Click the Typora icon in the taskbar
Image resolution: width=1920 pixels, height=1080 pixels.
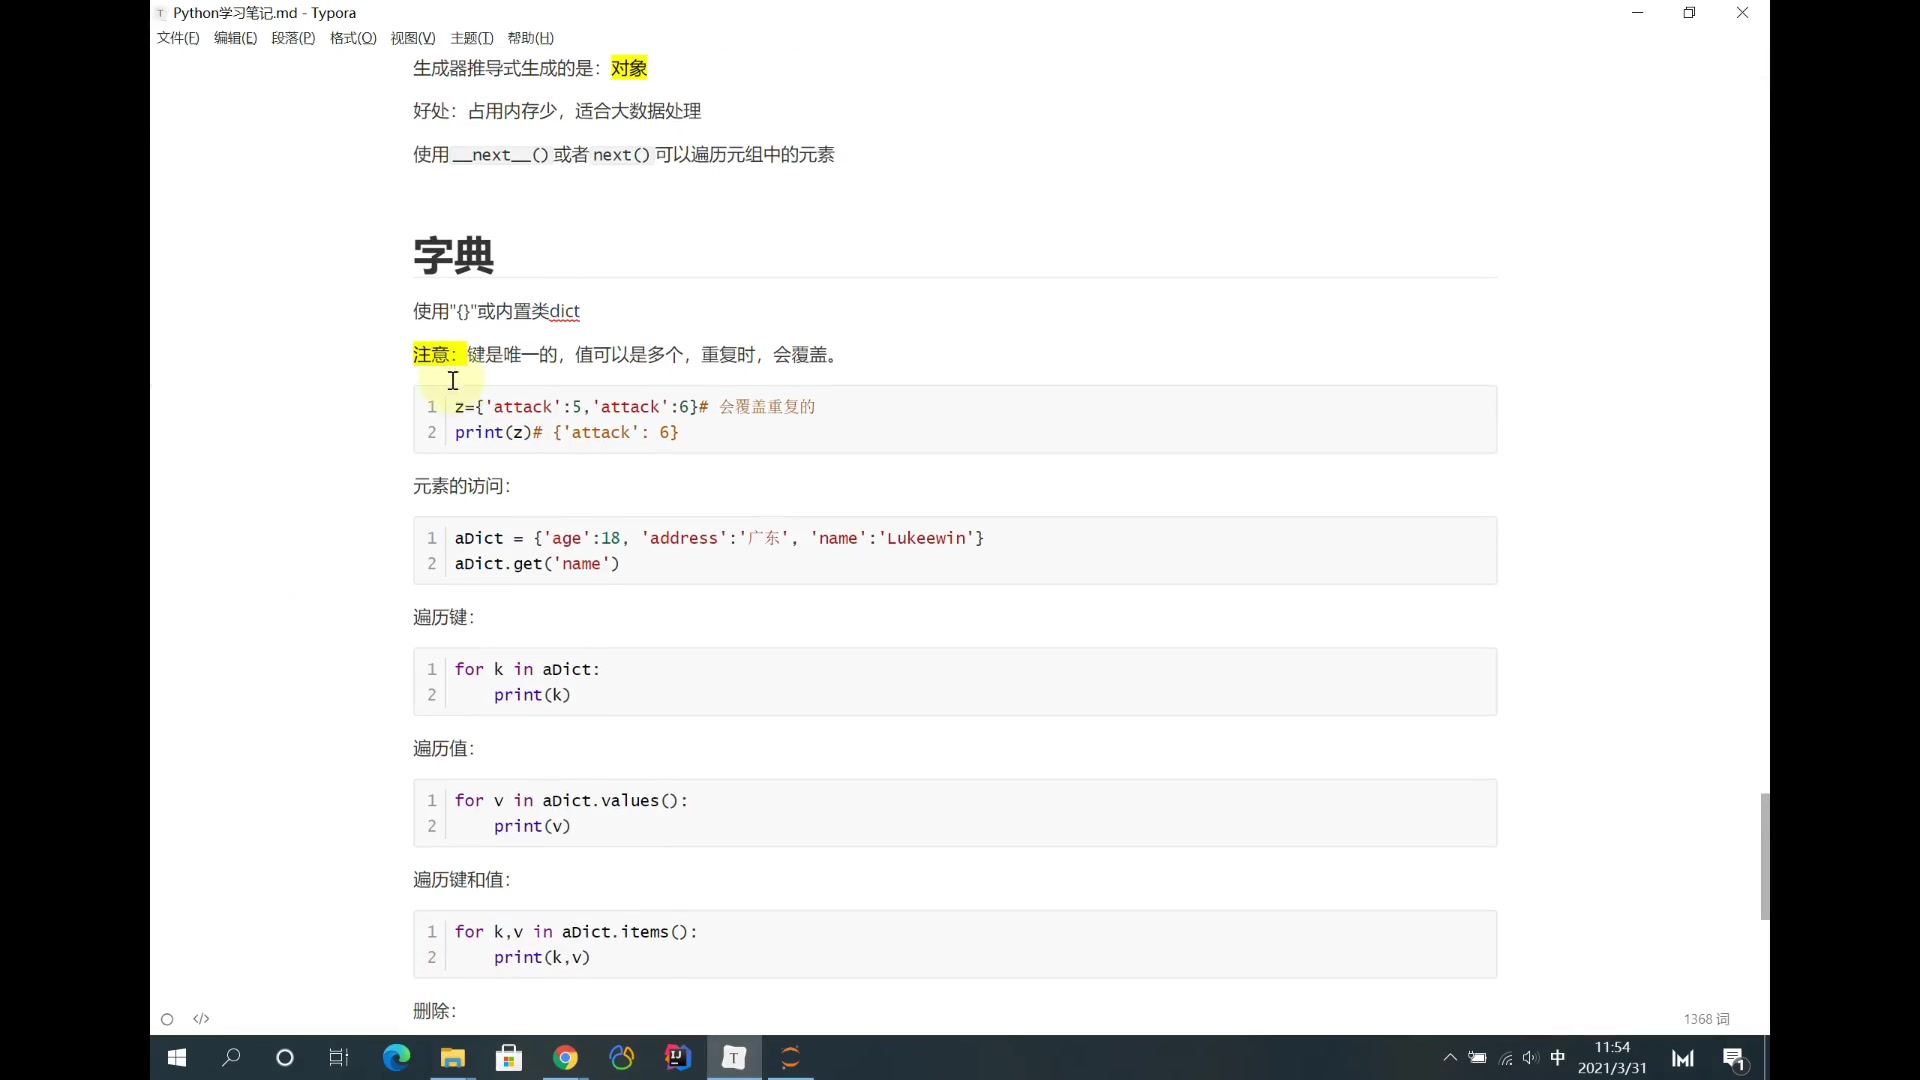(x=734, y=1058)
